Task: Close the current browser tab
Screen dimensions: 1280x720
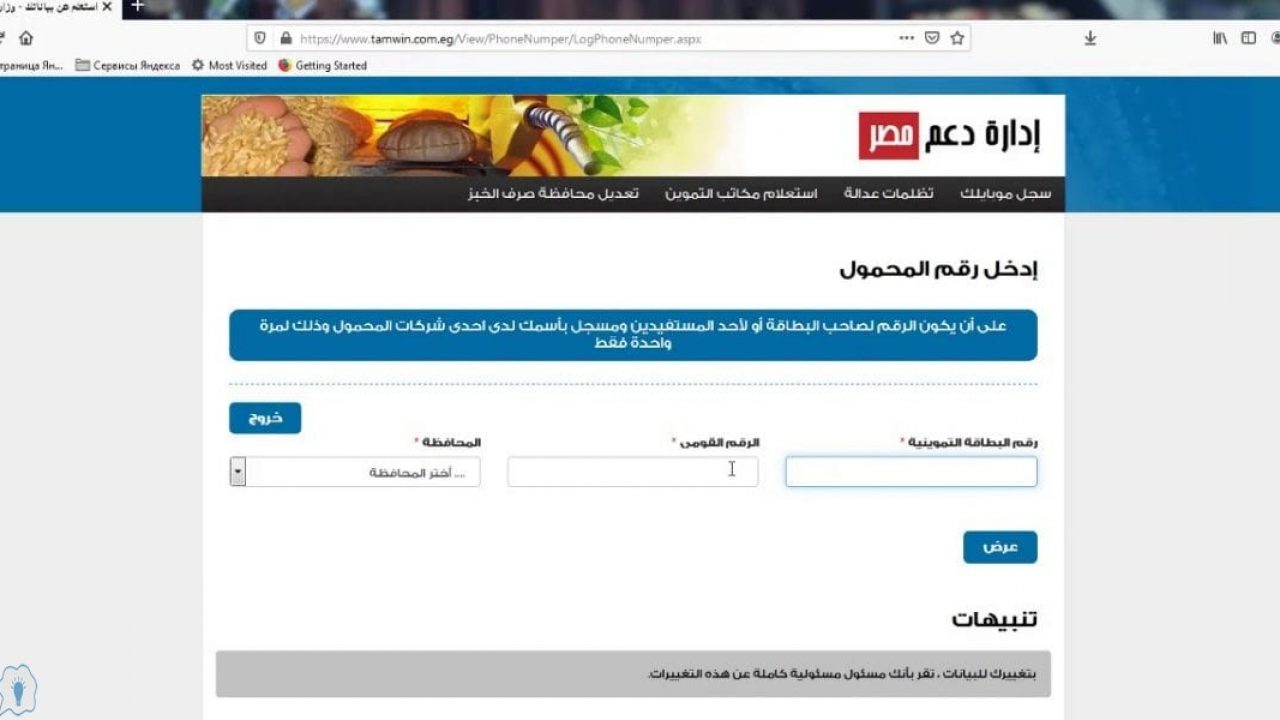Action: pos(107,6)
